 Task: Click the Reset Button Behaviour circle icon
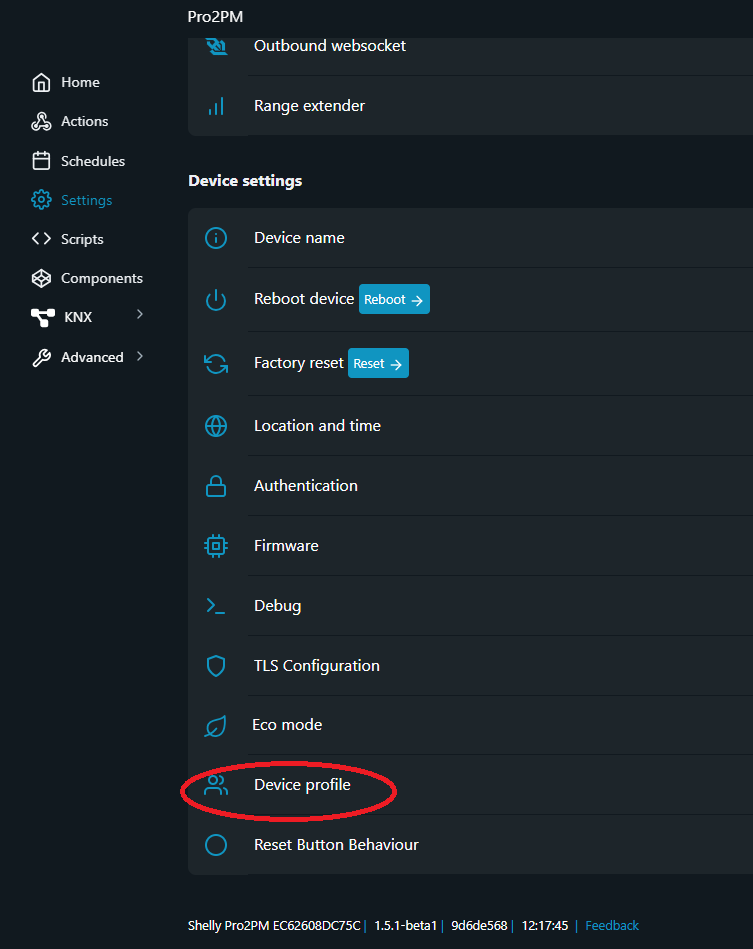216,845
